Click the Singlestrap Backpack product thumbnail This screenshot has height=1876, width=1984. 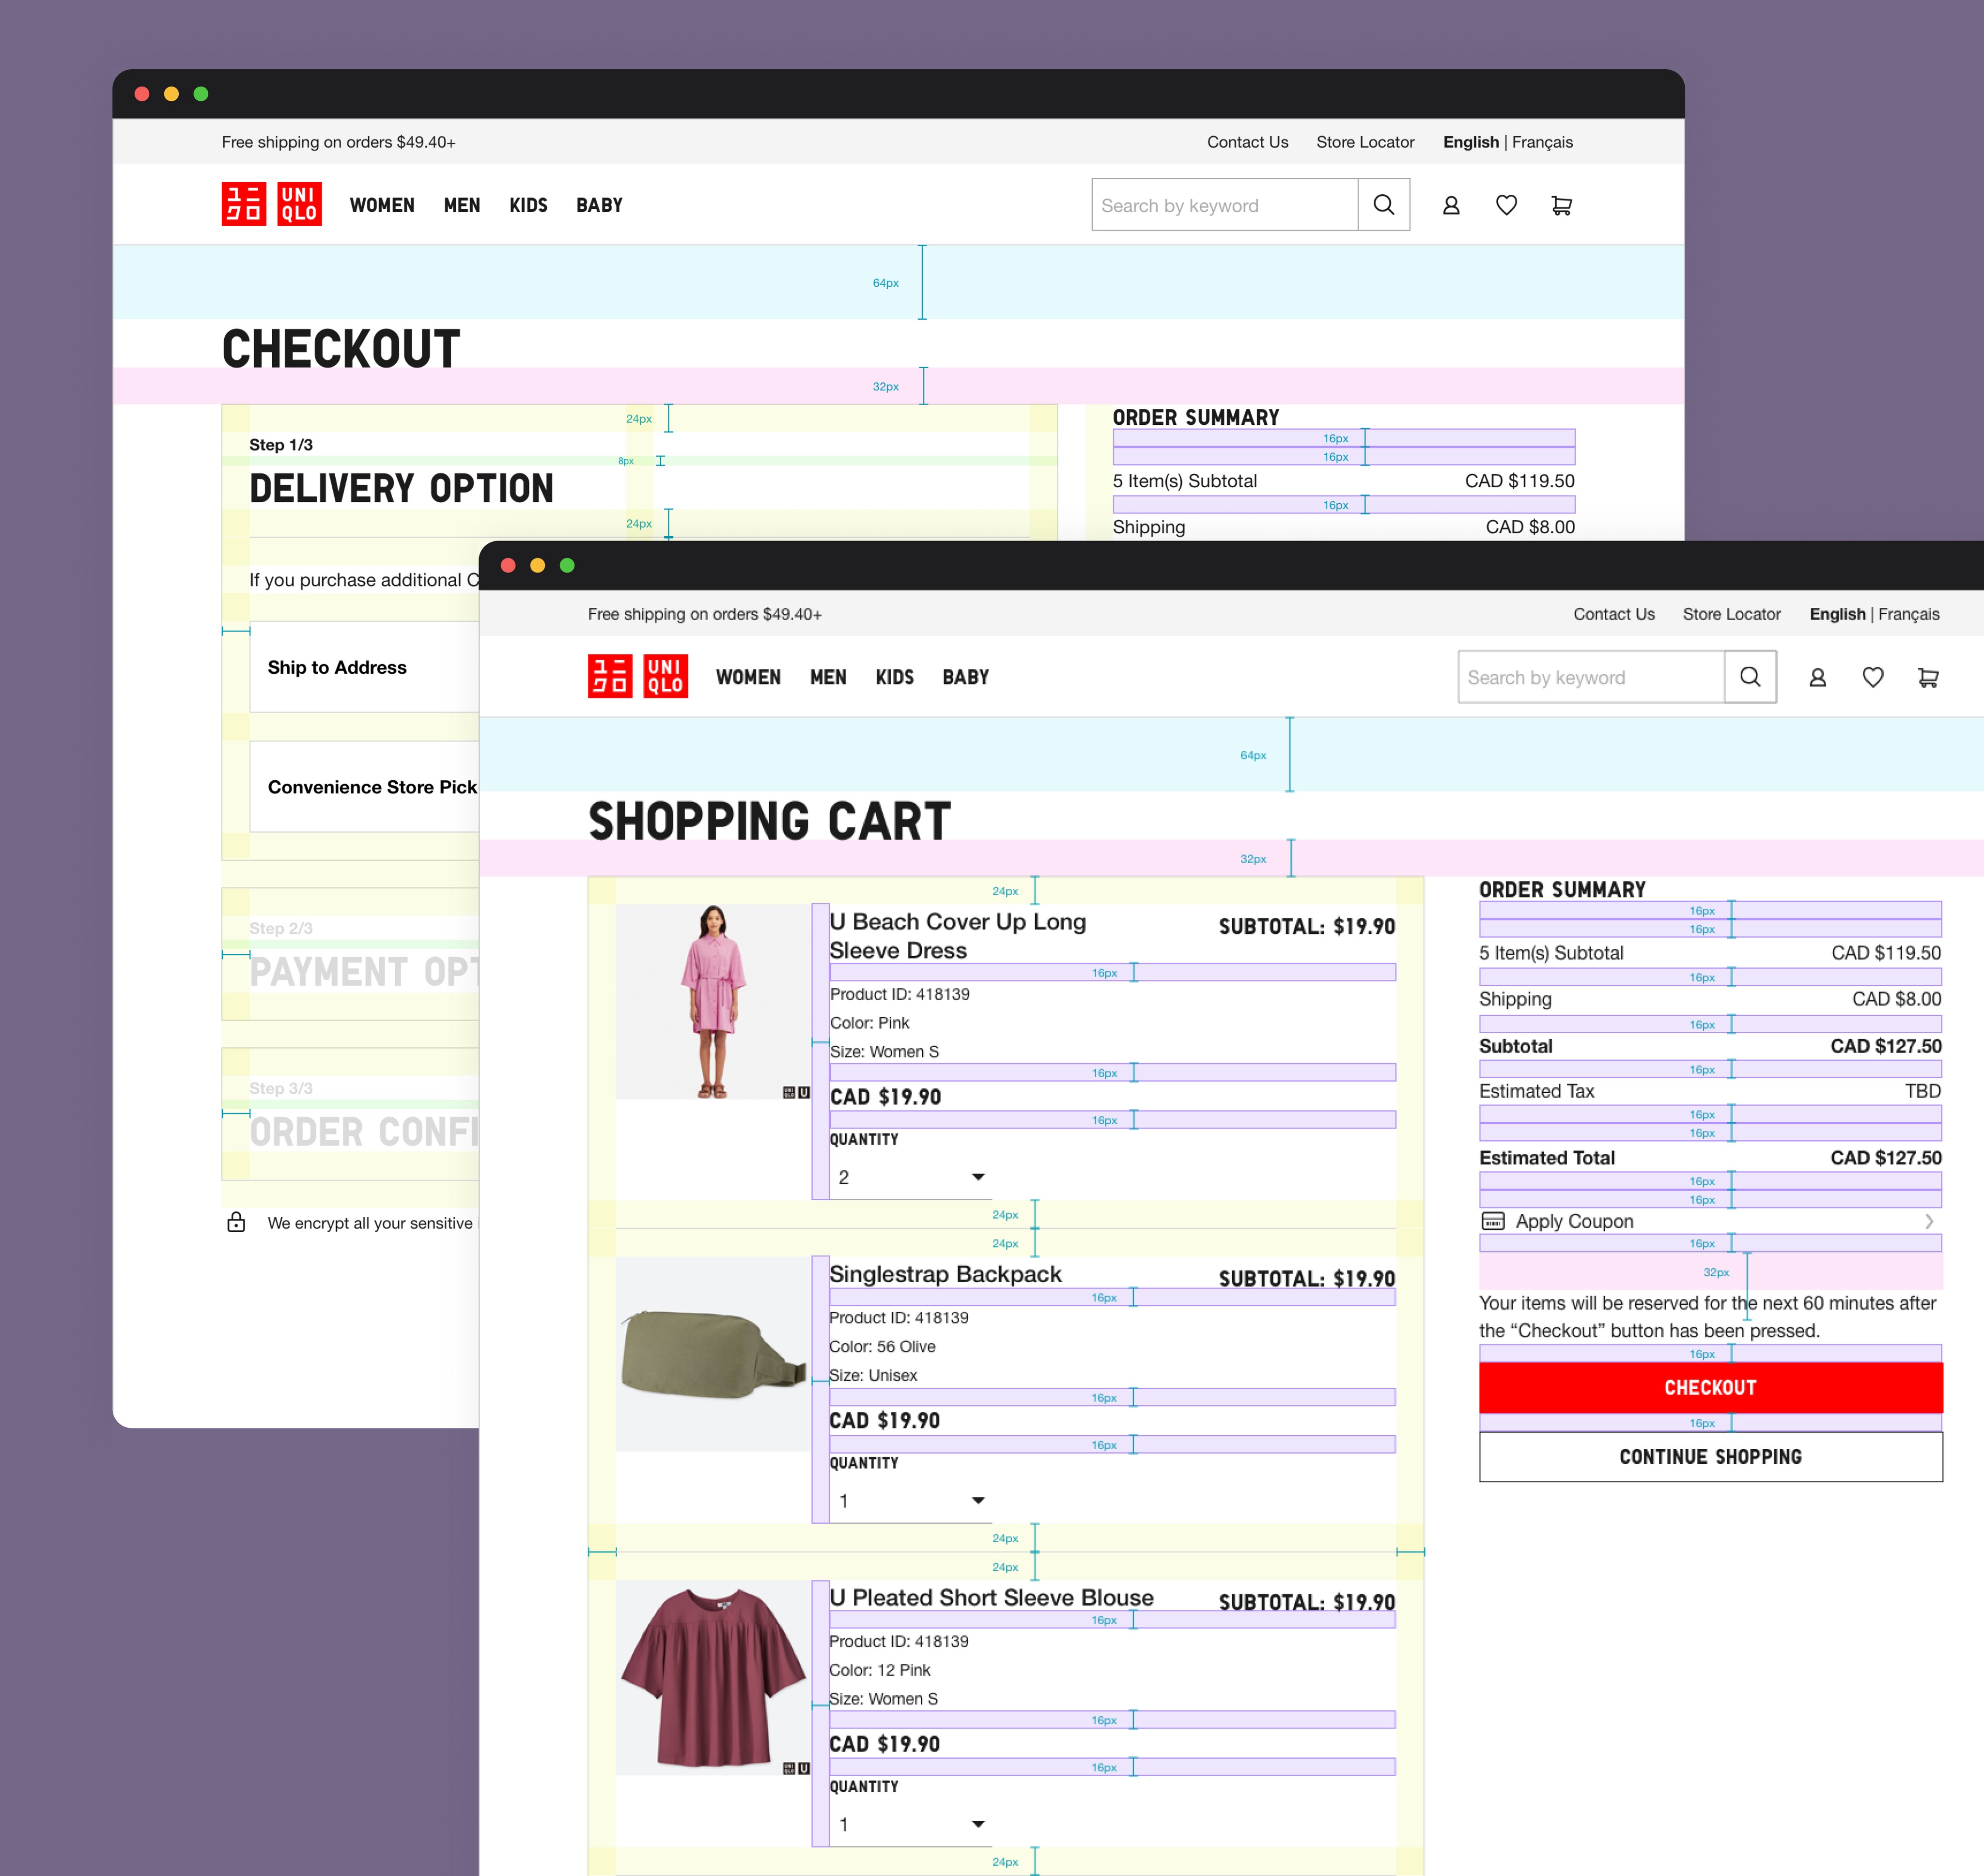click(712, 1353)
